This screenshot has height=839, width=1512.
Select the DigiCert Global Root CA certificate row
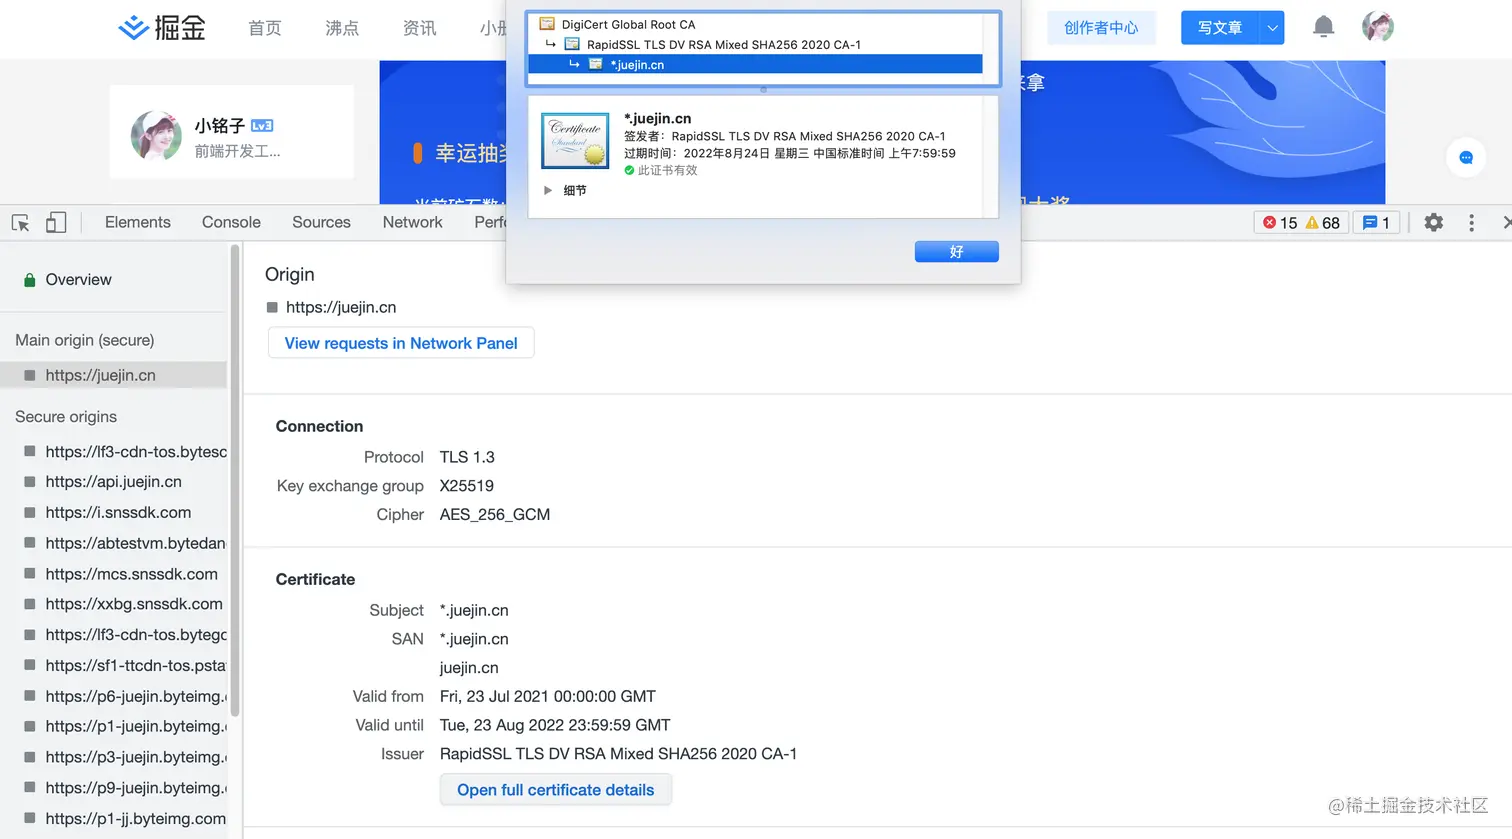[x=755, y=24]
